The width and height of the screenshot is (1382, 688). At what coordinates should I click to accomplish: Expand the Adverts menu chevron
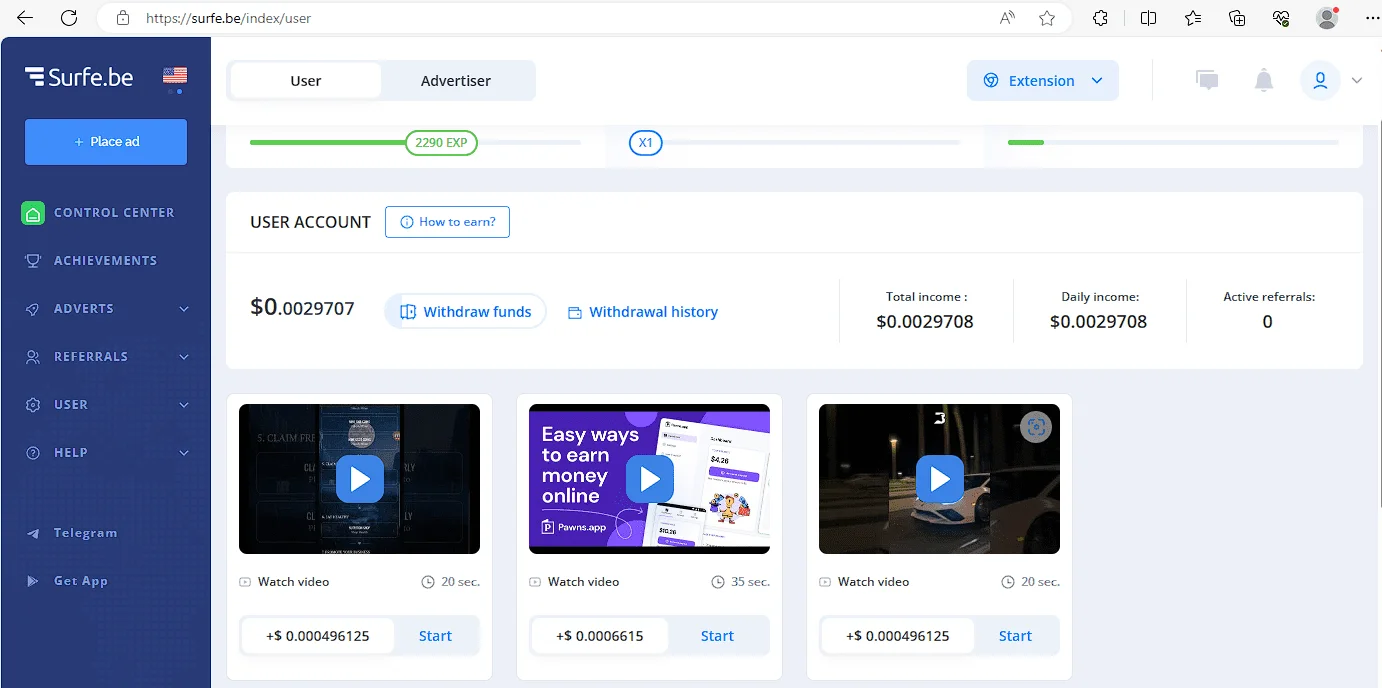(x=184, y=309)
